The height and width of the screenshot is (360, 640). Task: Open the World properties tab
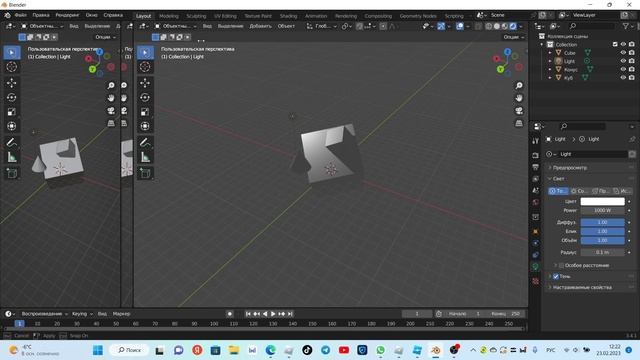click(536, 202)
